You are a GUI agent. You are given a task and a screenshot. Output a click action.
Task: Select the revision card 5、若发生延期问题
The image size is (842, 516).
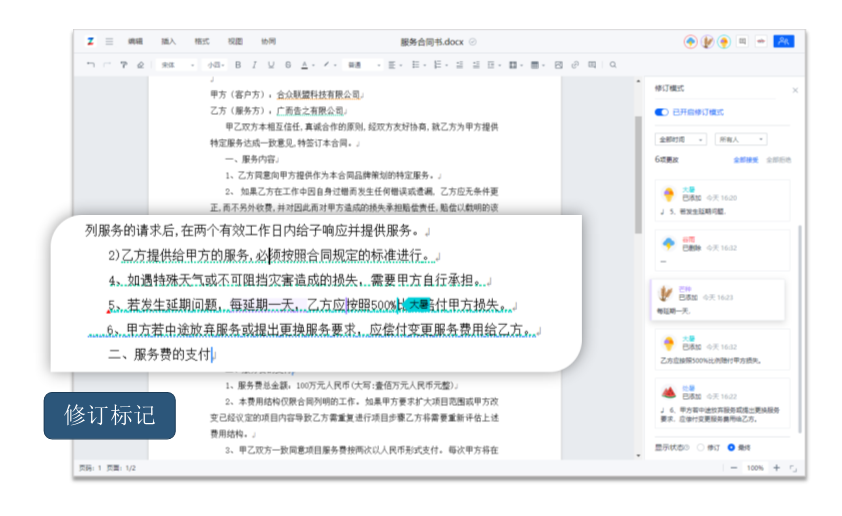pyautogui.click(x=722, y=200)
